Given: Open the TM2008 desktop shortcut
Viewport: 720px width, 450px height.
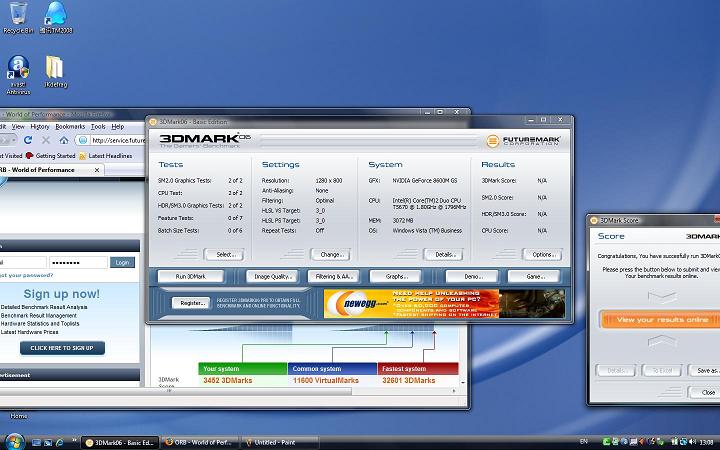Looking at the screenshot, I should tap(58, 15).
